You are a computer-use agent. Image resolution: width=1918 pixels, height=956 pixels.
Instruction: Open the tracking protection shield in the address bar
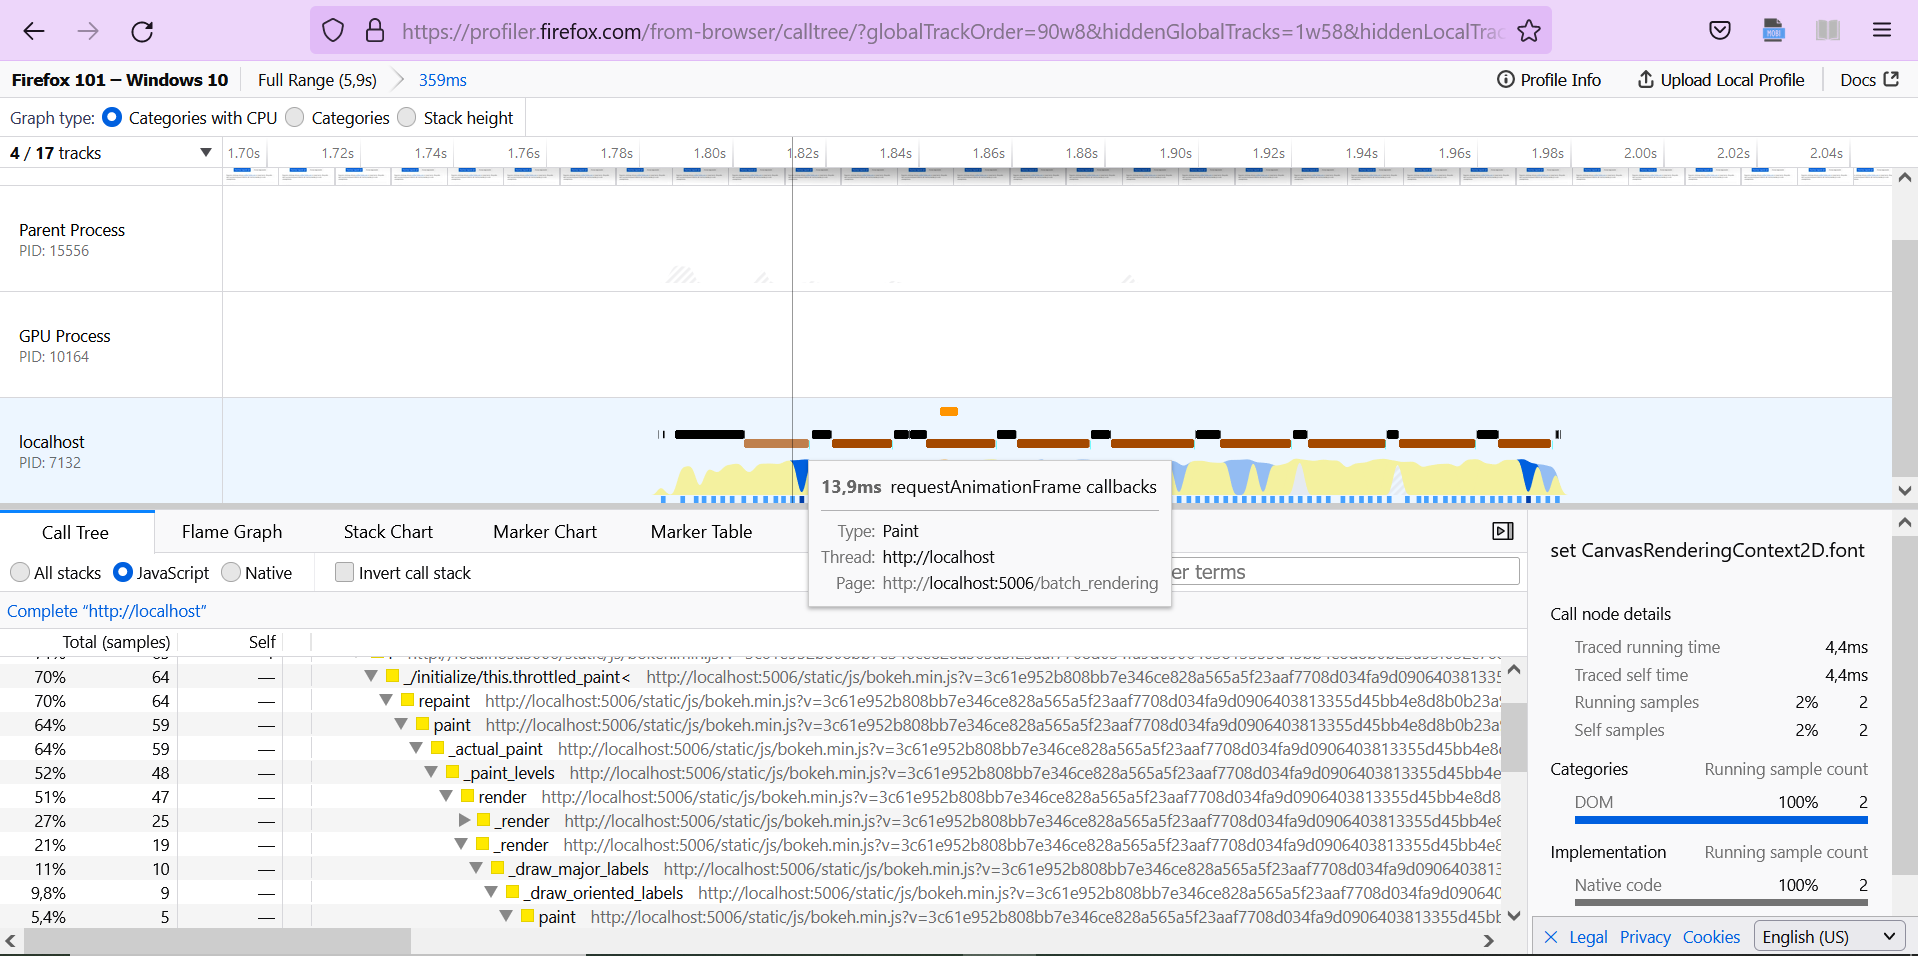[333, 30]
